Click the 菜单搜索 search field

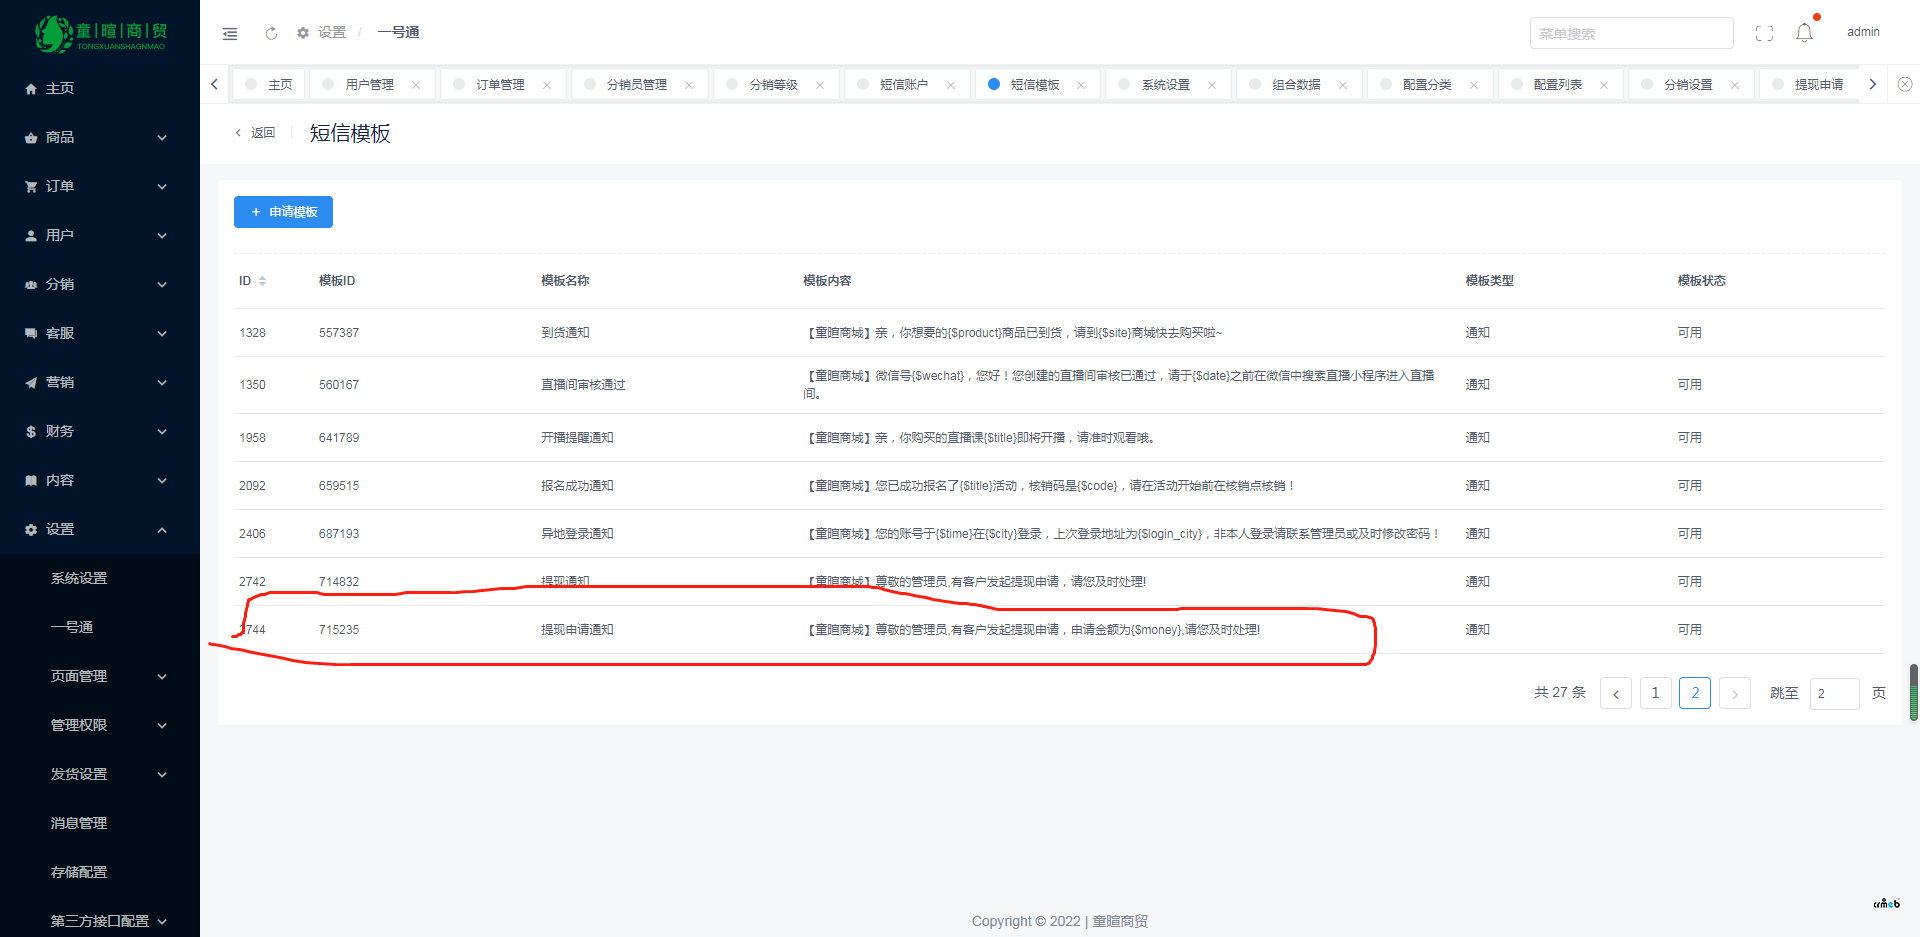[1630, 34]
